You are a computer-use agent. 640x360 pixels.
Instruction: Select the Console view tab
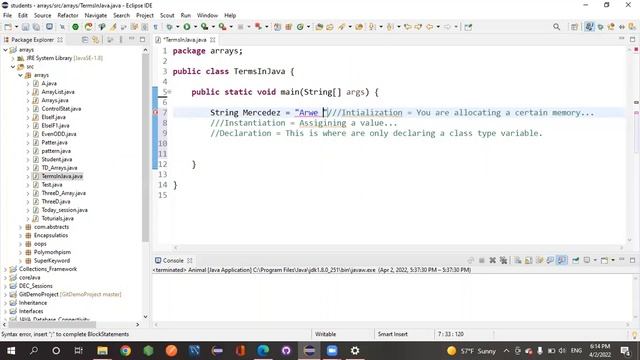click(x=173, y=260)
